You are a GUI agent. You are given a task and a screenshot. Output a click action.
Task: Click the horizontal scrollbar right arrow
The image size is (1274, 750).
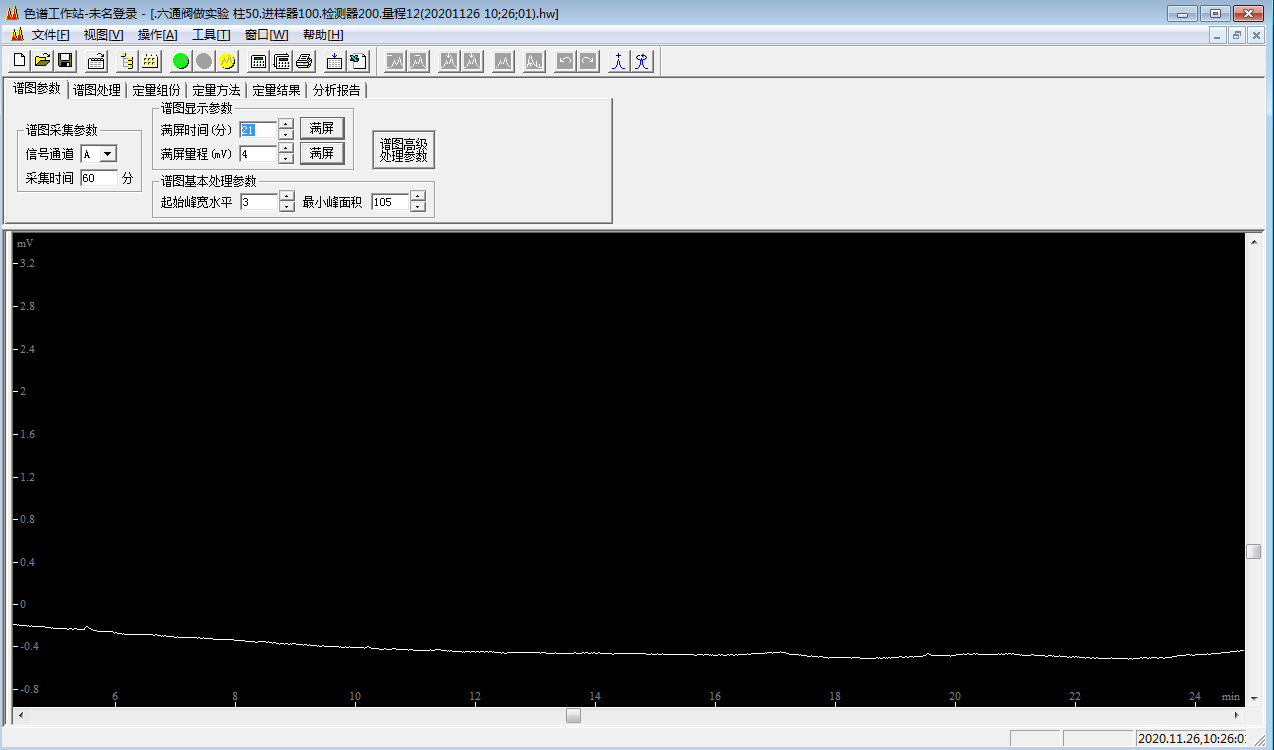coord(1238,716)
